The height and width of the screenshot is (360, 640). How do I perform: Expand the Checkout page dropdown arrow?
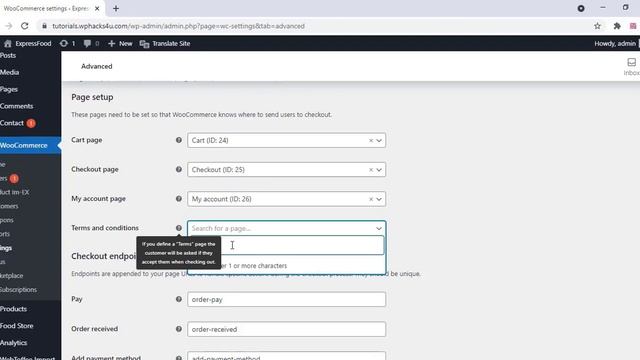click(x=379, y=170)
